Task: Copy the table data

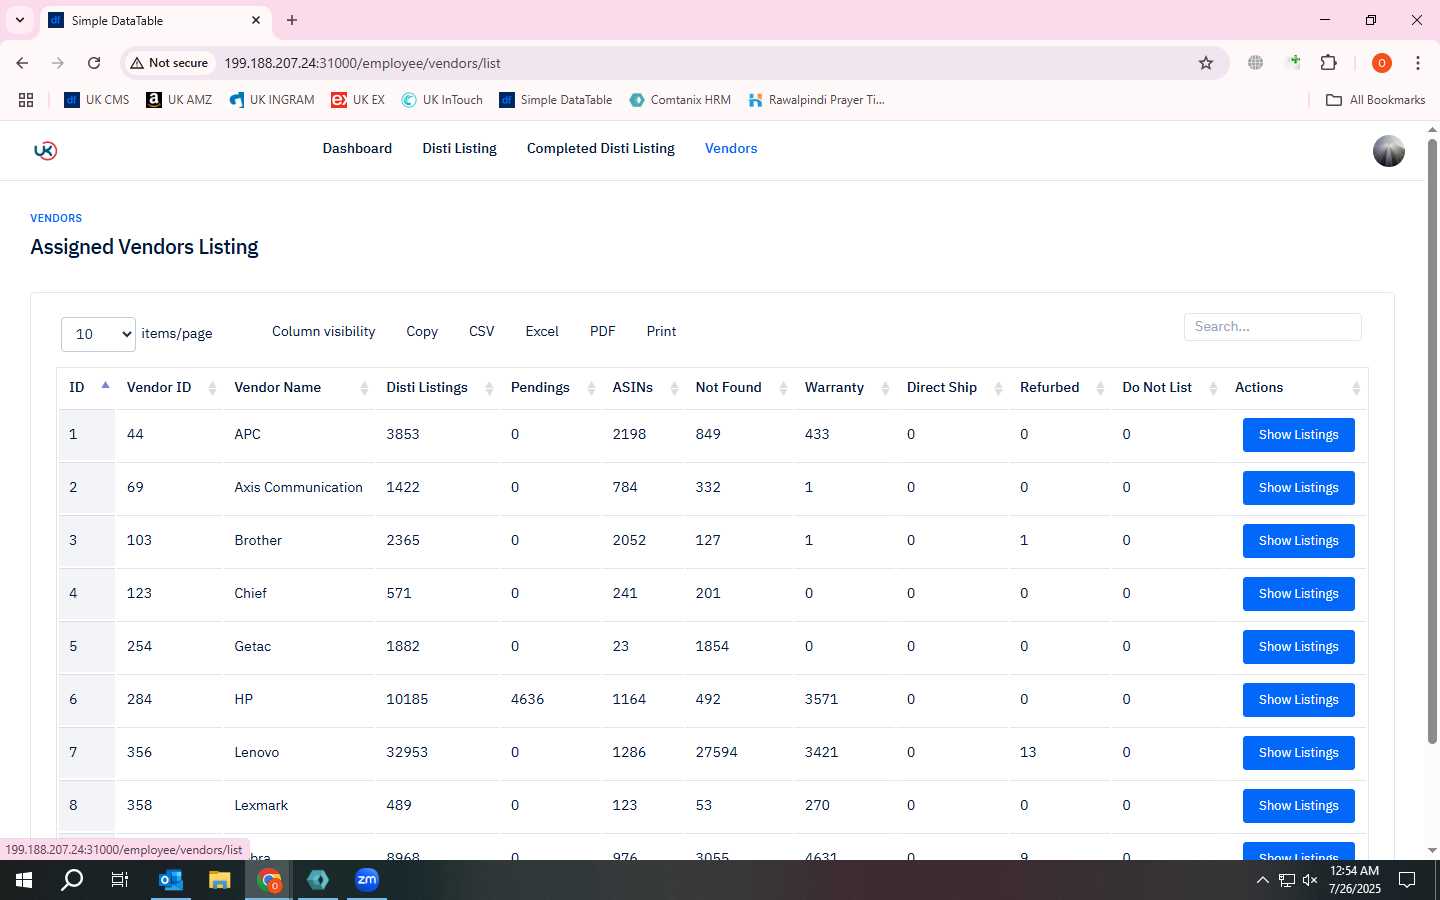Action: click(422, 331)
